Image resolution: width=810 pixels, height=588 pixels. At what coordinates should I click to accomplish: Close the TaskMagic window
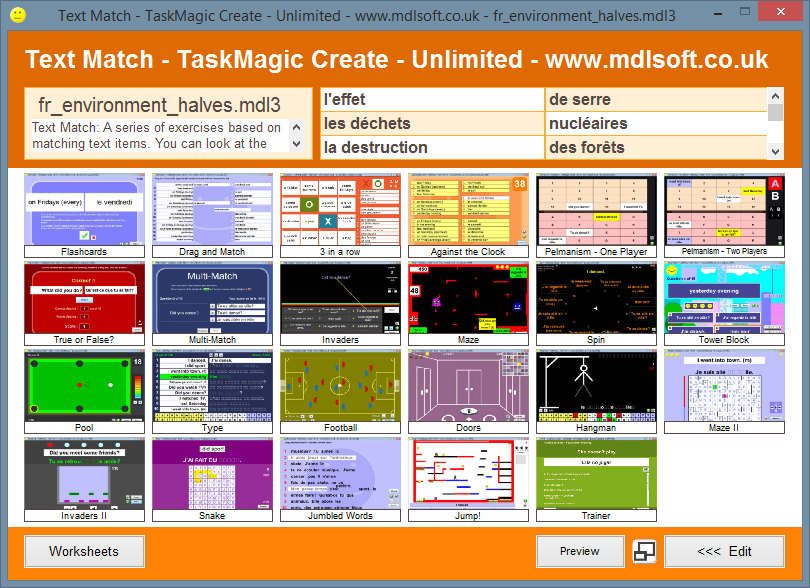781,11
